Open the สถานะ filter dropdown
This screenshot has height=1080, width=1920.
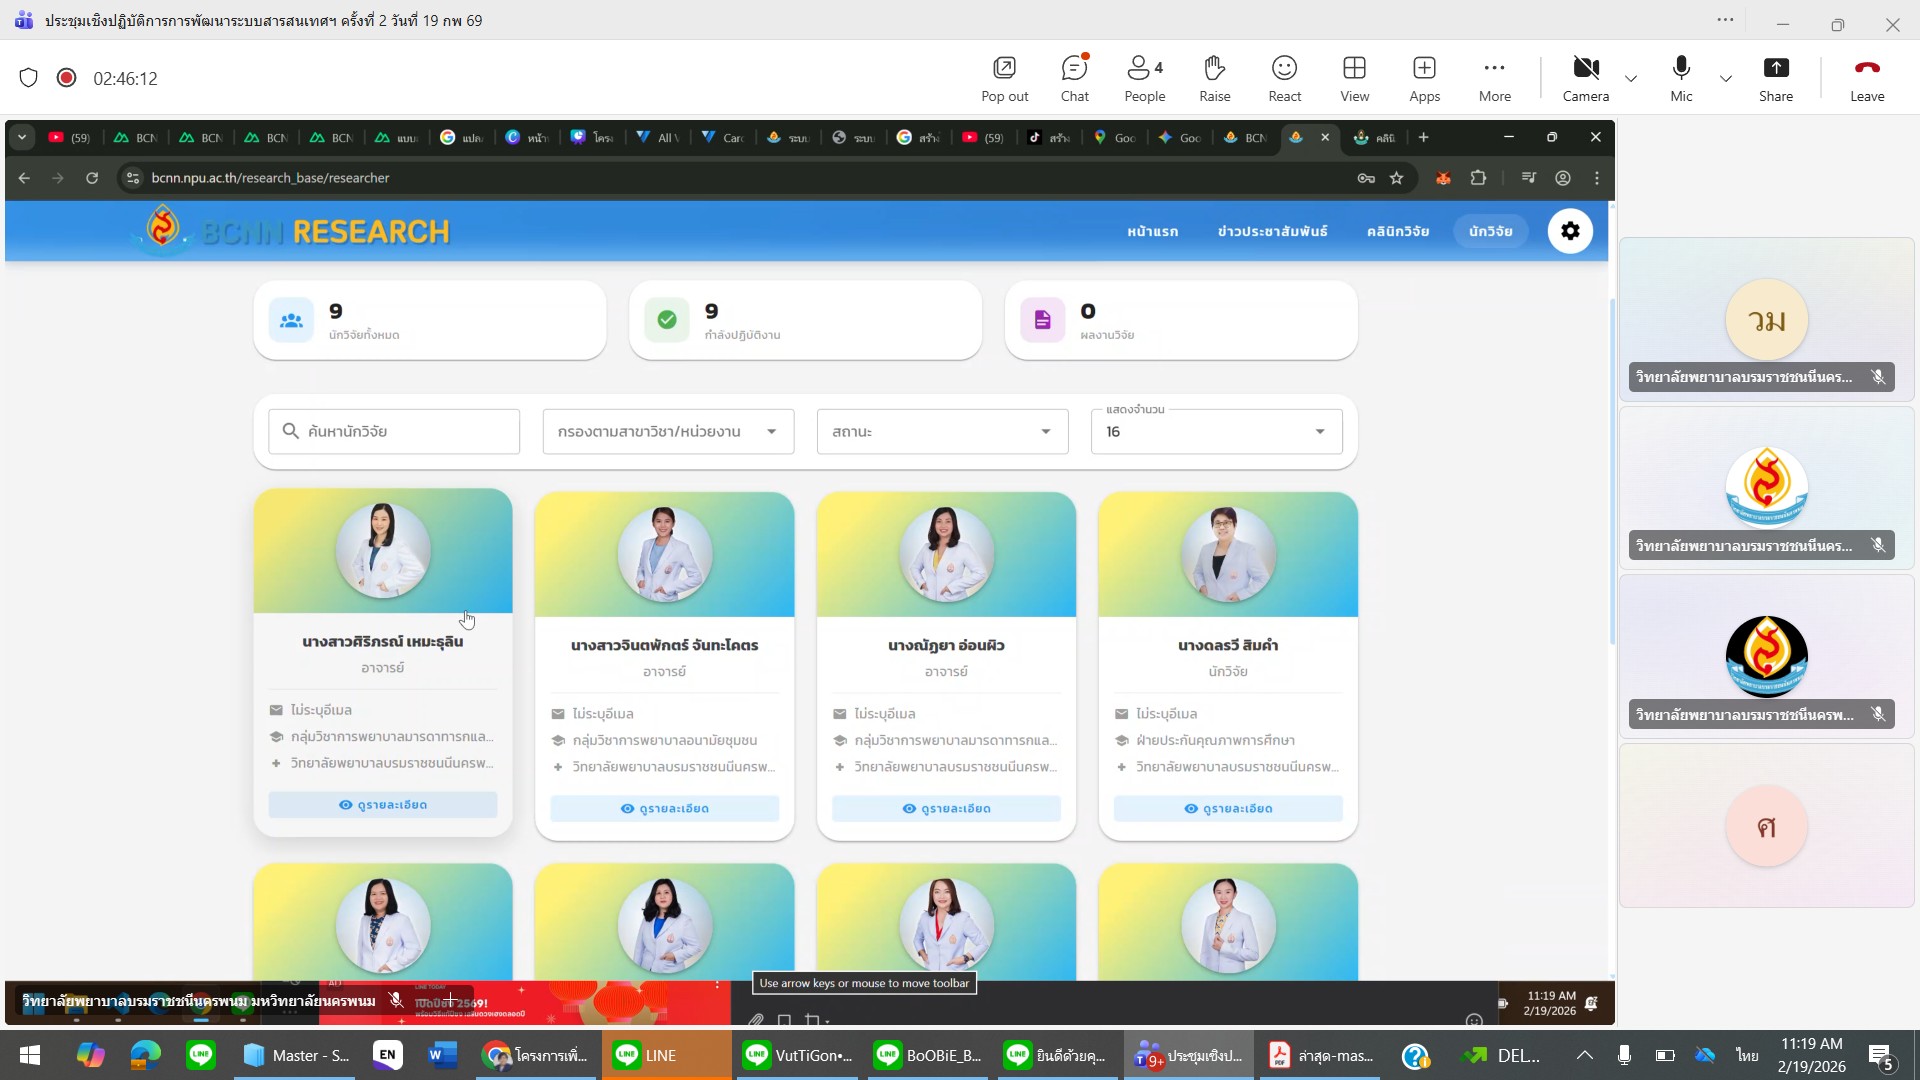click(942, 431)
